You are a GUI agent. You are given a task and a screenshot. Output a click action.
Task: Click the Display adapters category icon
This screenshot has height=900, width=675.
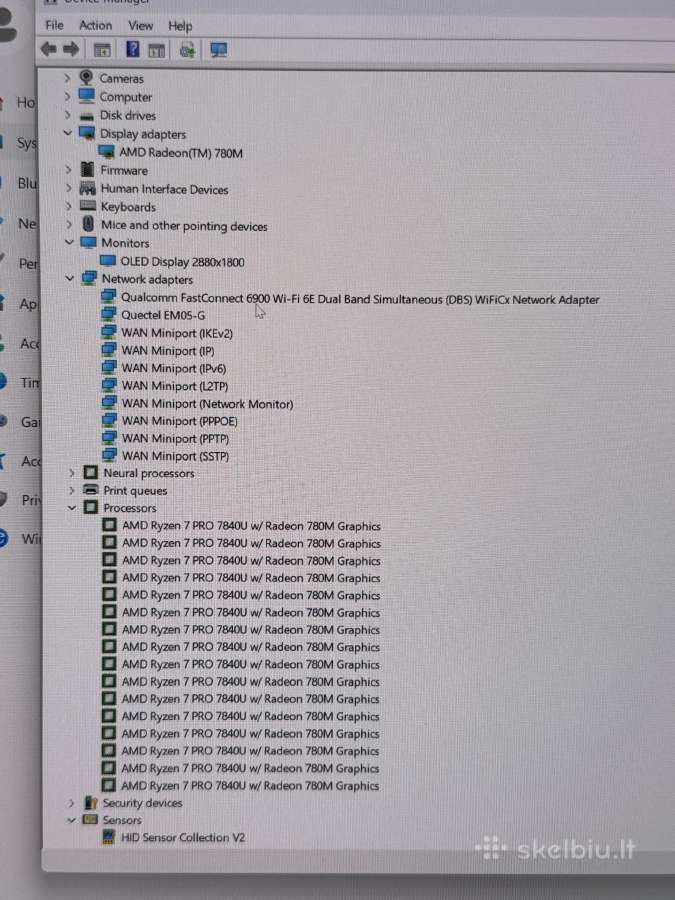87,133
